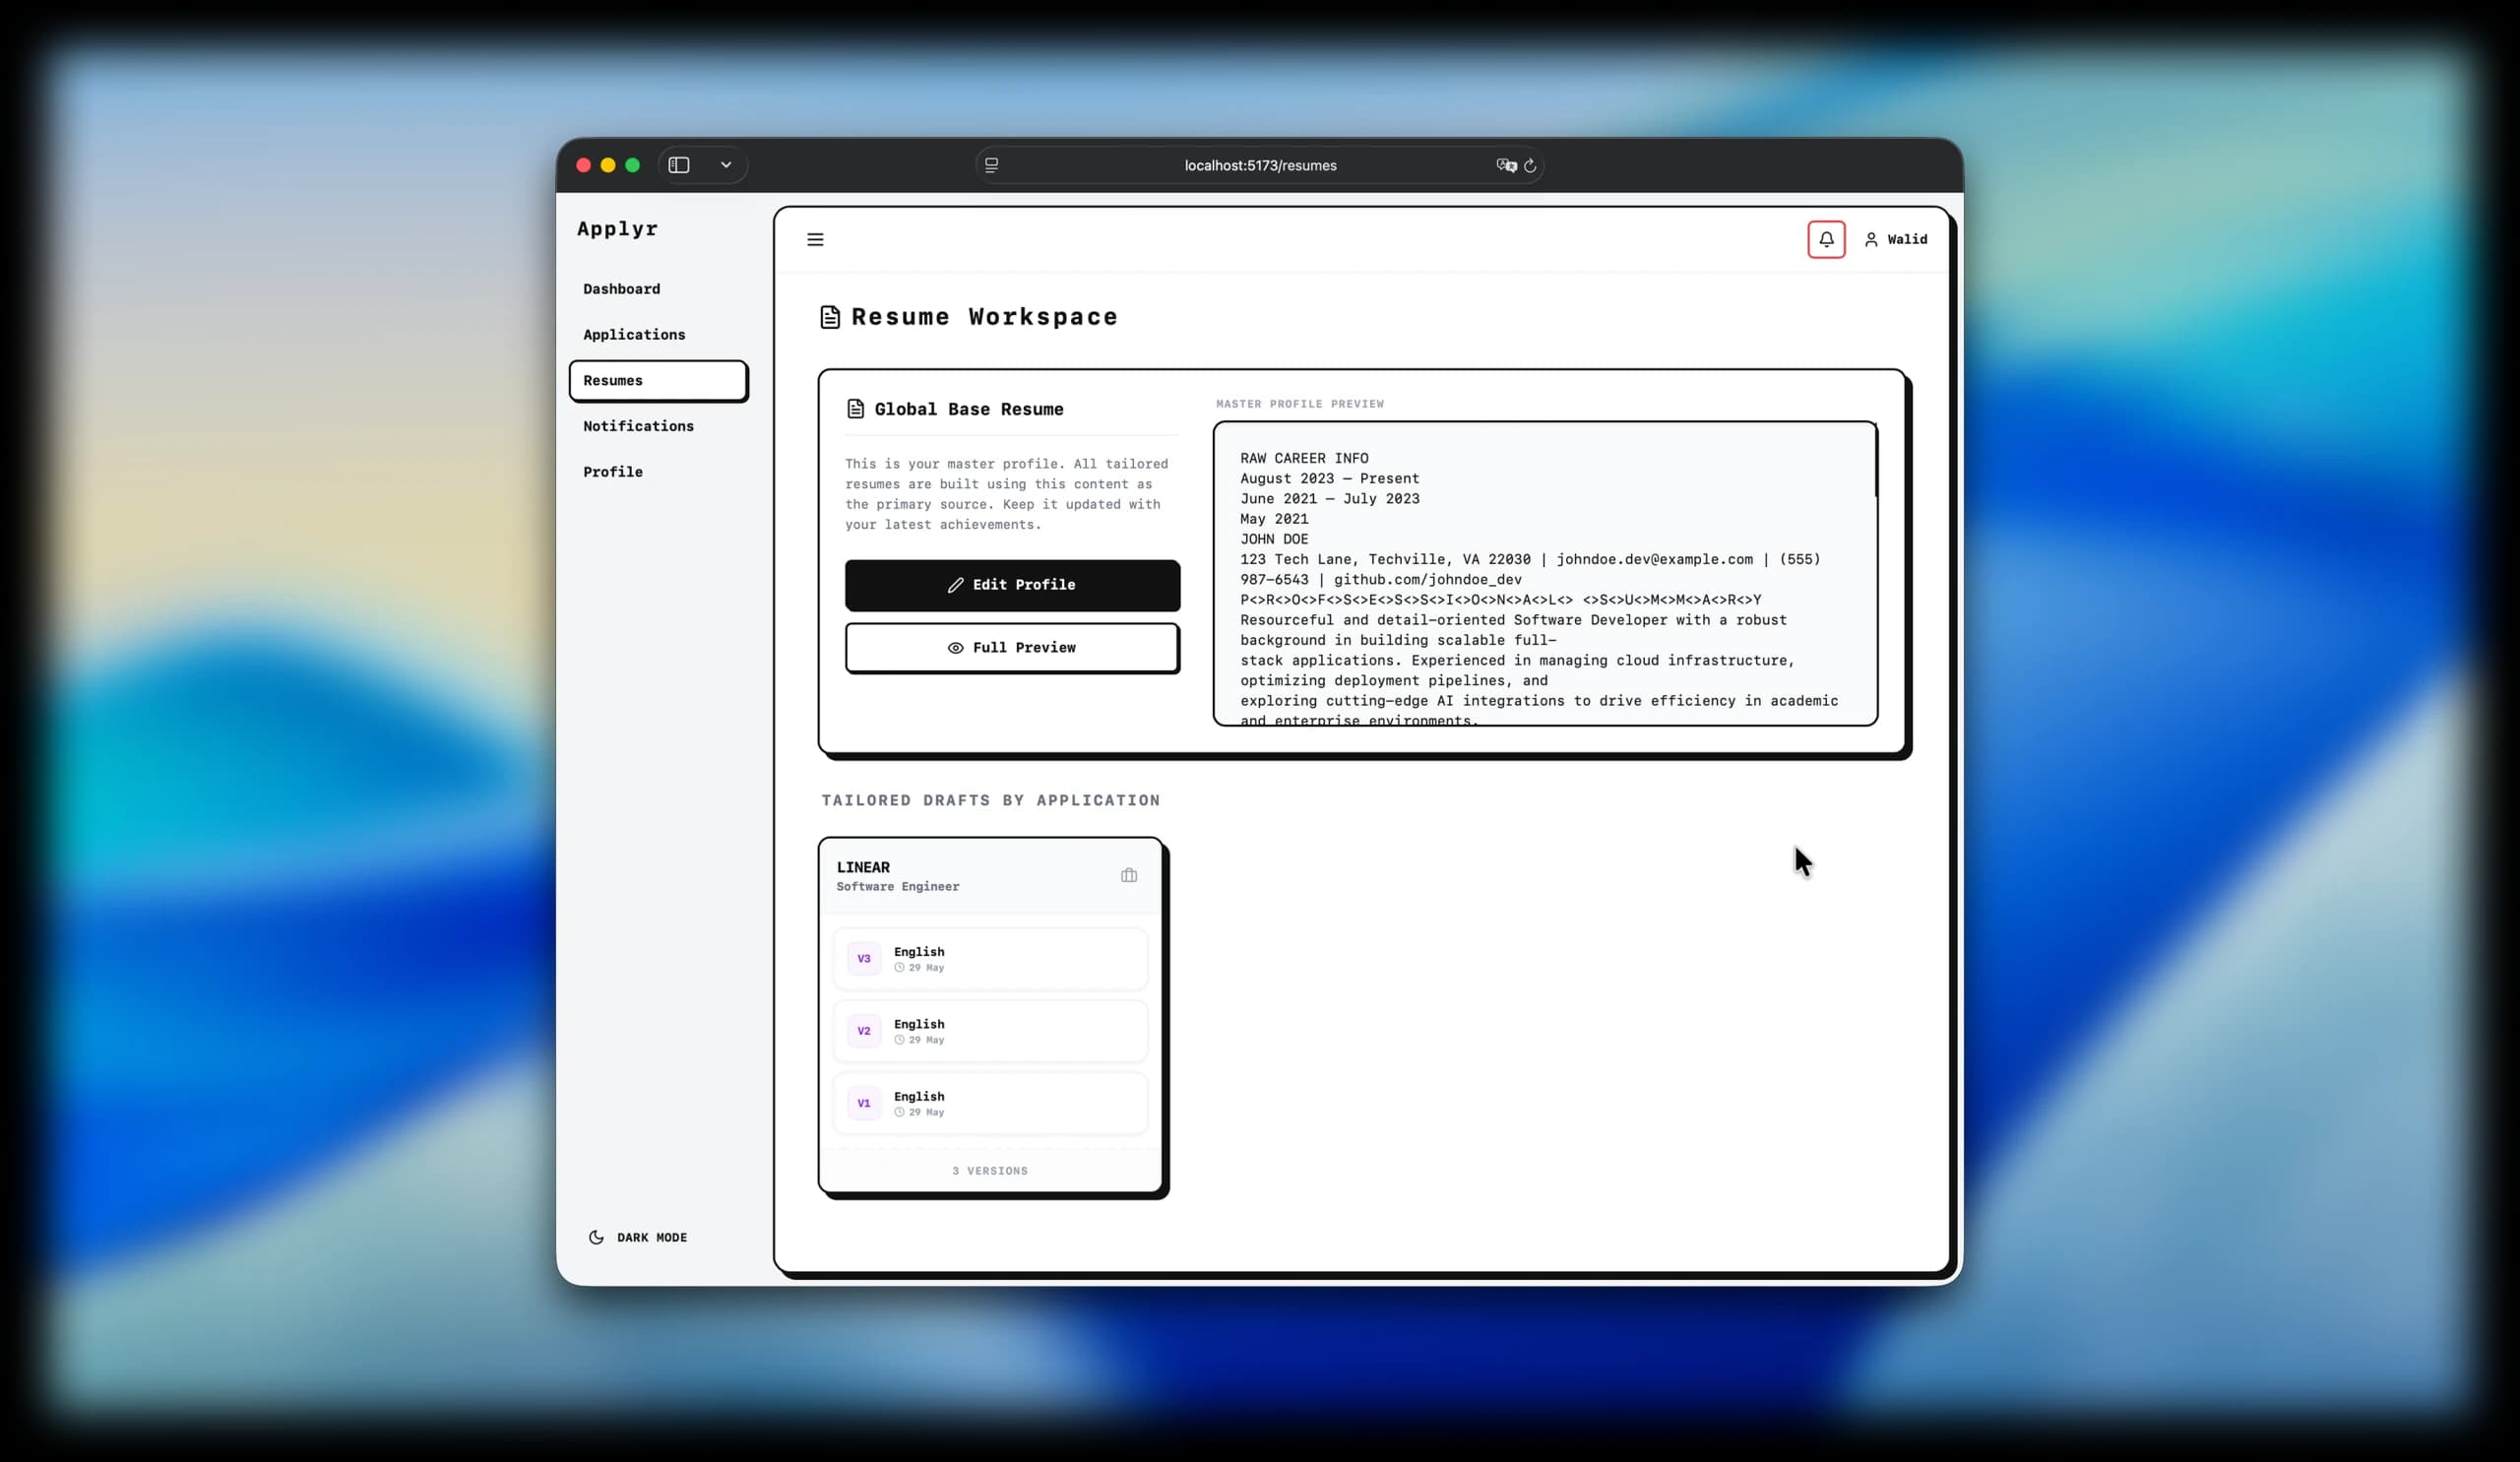This screenshot has width=2520, height=1462.
Task: Open the hamburger menu icon
Action: [x=815, y=239]
